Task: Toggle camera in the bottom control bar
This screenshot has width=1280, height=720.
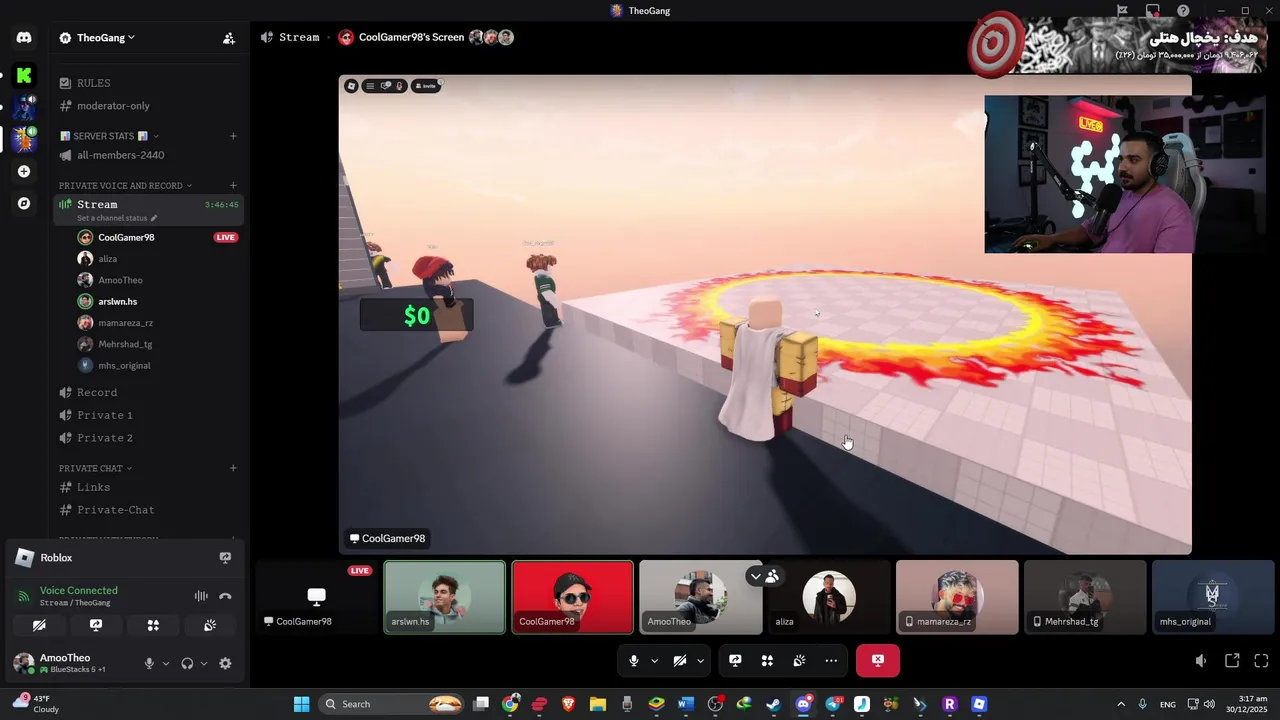Action: [680, 660]
